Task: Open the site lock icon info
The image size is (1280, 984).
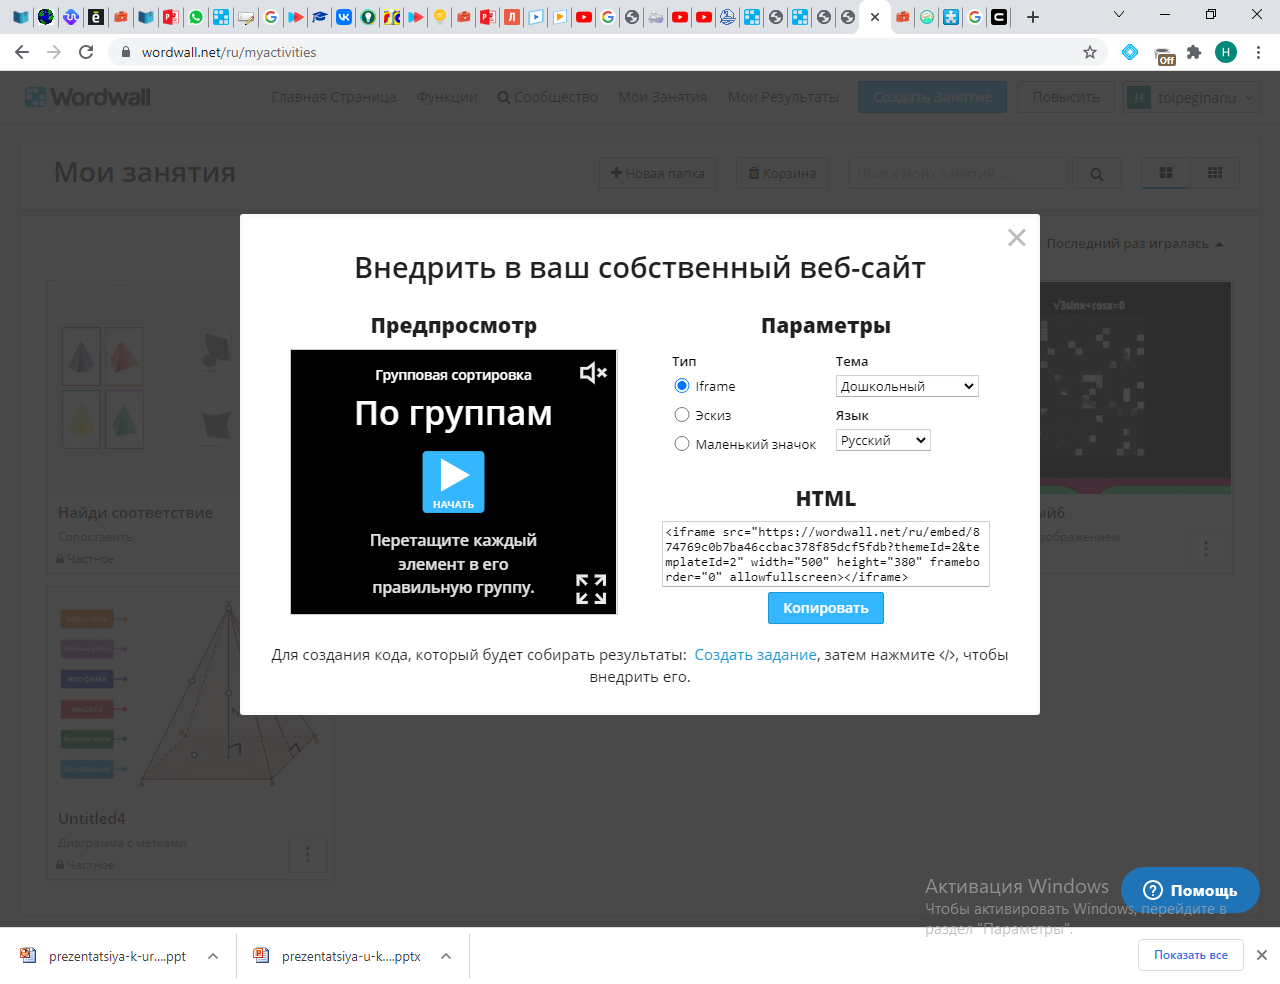Action: coord(126,52)
